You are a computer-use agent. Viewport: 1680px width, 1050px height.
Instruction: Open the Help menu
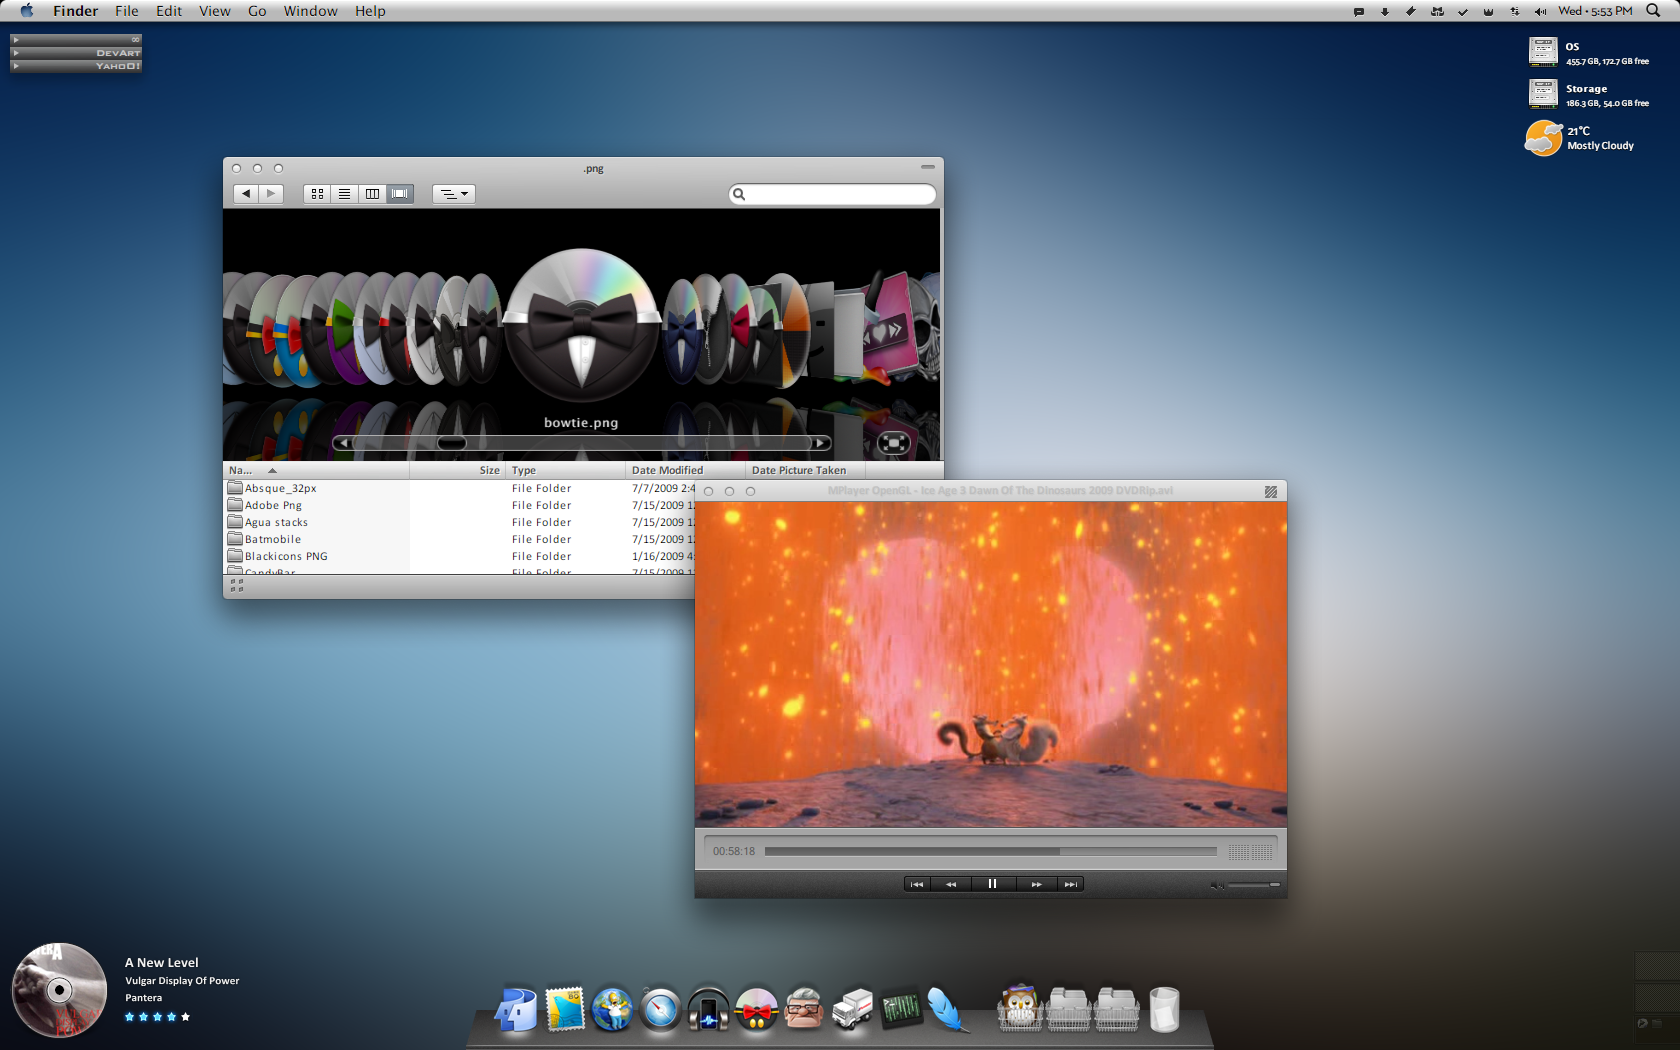[x=370, y=11]
